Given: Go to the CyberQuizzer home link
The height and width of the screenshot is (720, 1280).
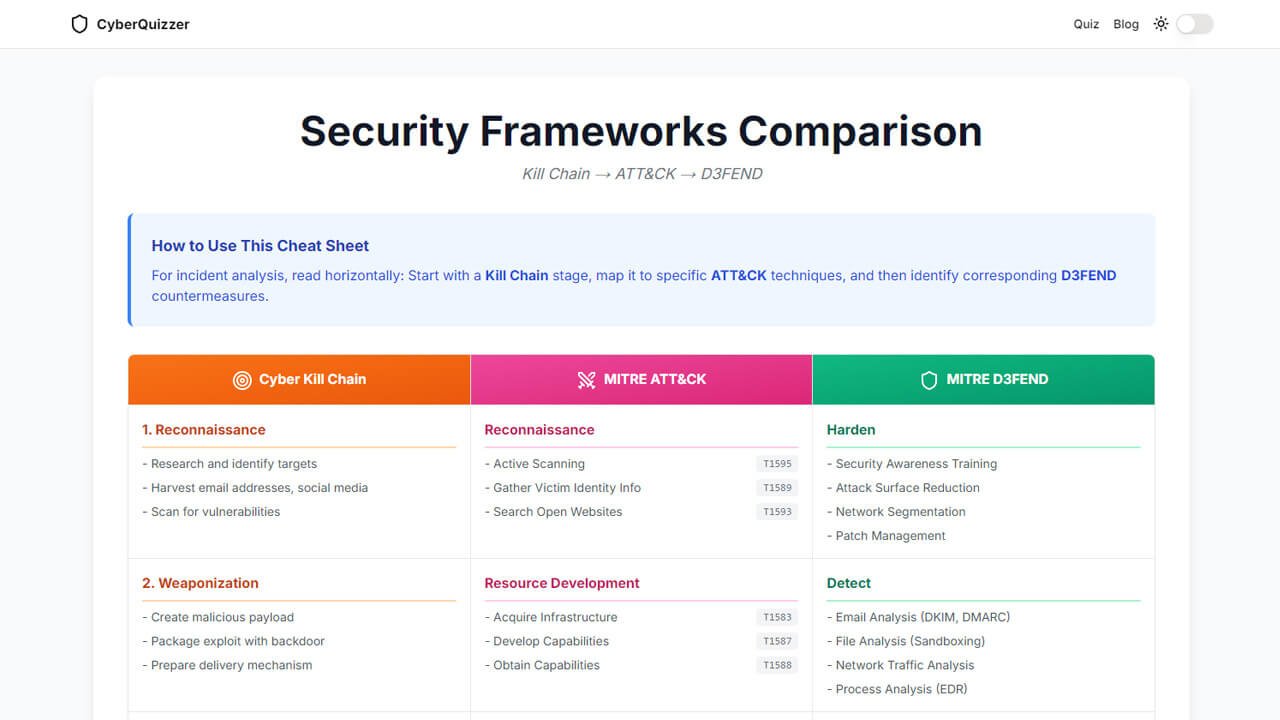Looking at the screenshot, I should click(142, 24).
